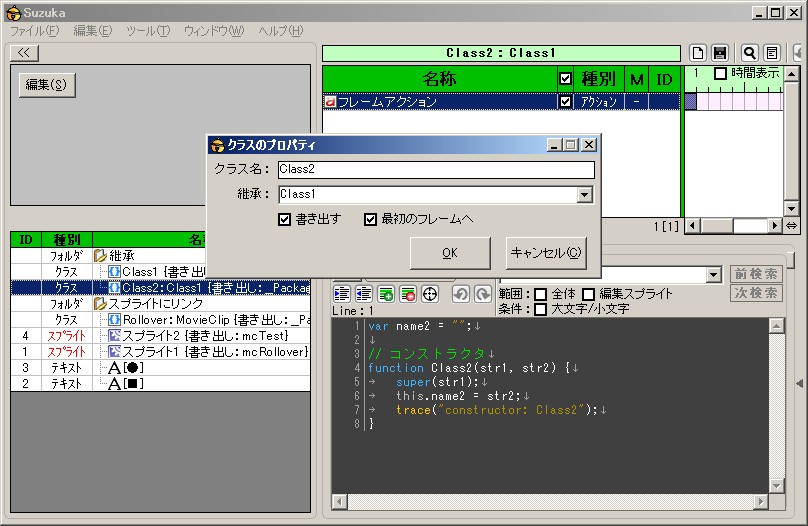
Task: Click the スプライト1 sprite icon
Action: (x=114, y=351)
